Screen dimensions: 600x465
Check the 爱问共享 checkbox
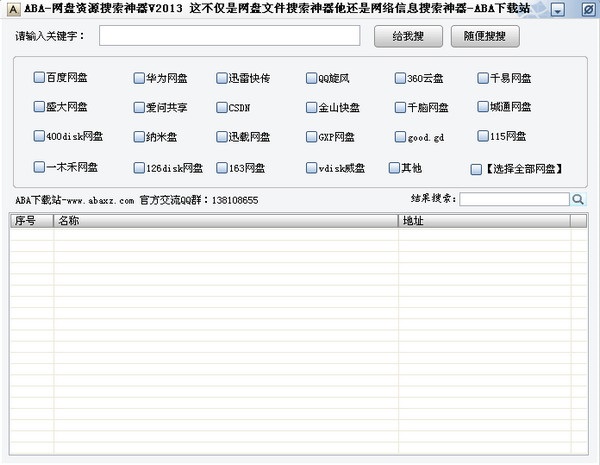[x=139, y=108]
